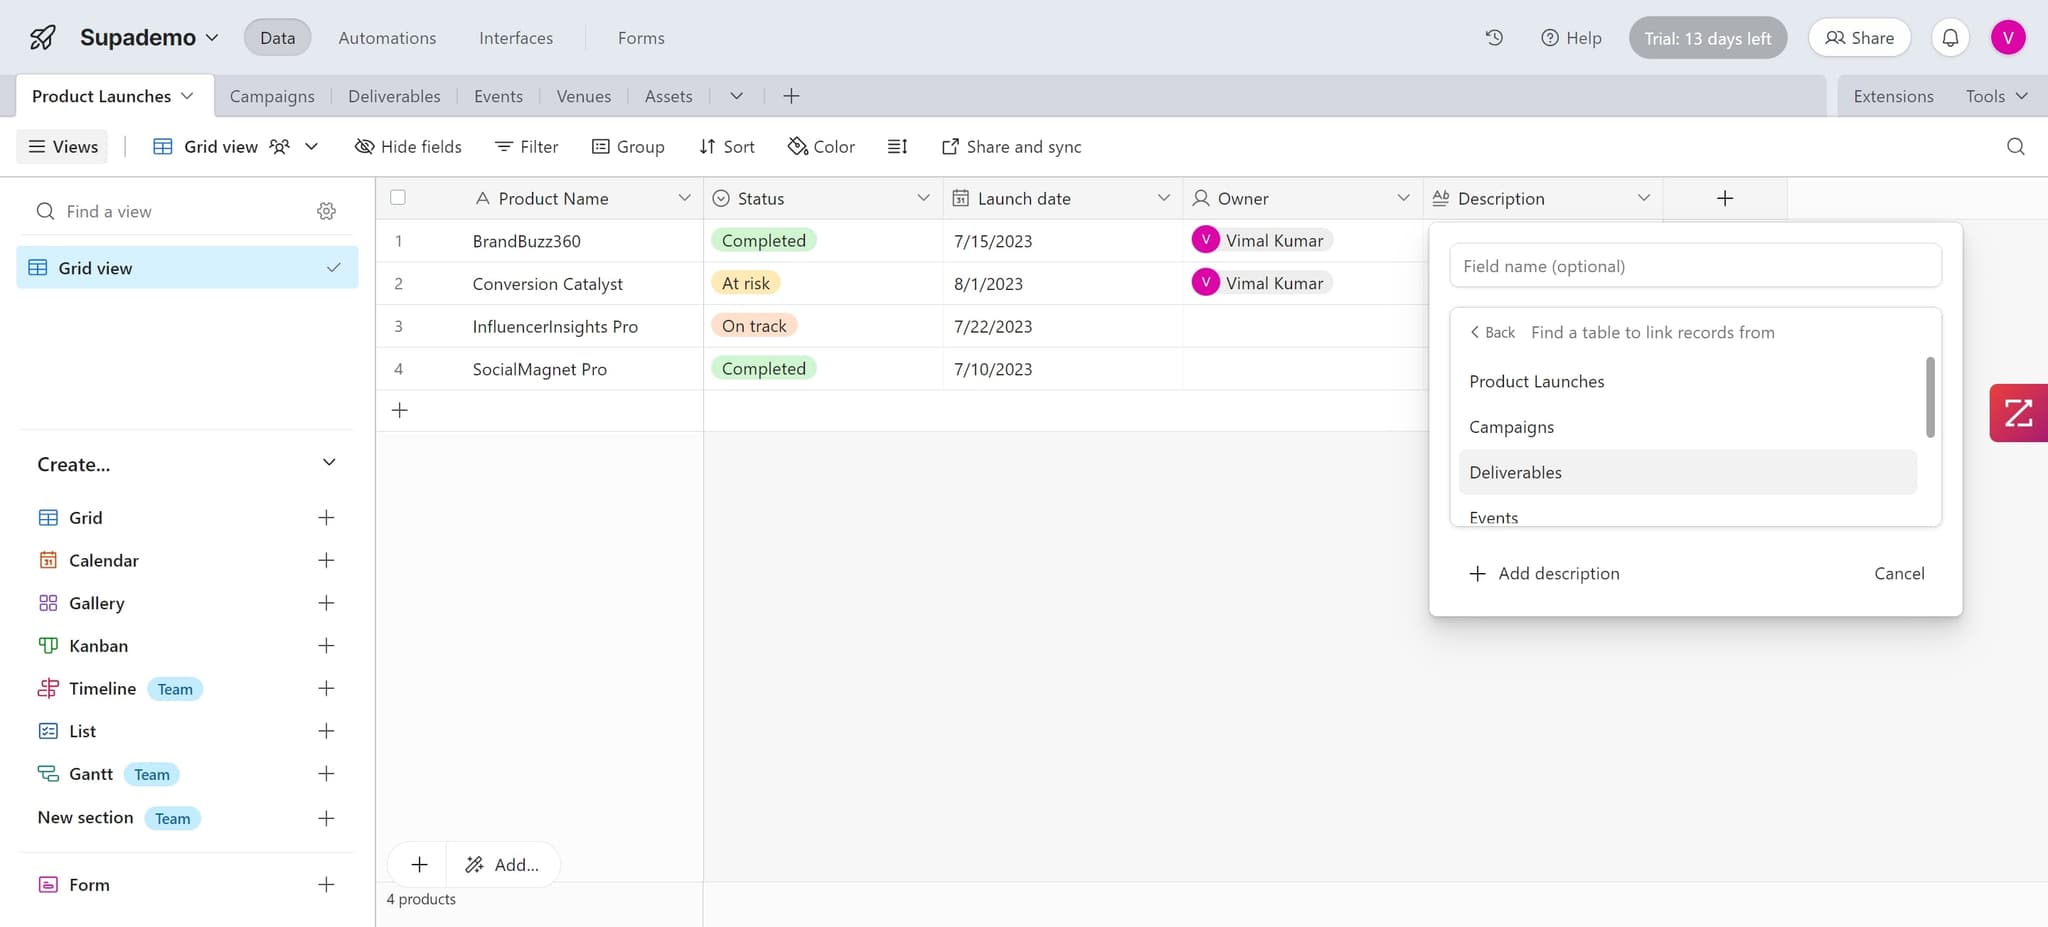The image size is (2048, 927).
Task: Expand the Status column dropdown arrow
Action: (923, 198)
